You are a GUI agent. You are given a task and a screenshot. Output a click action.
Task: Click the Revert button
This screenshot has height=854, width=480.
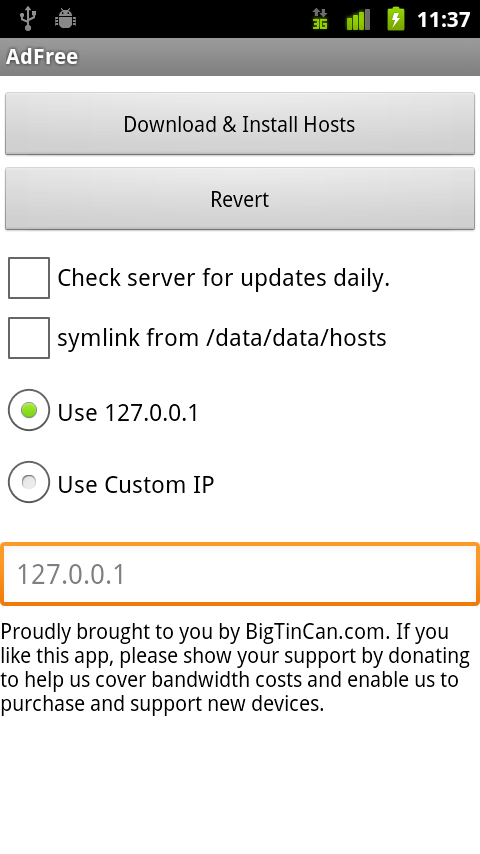point(240,199)
